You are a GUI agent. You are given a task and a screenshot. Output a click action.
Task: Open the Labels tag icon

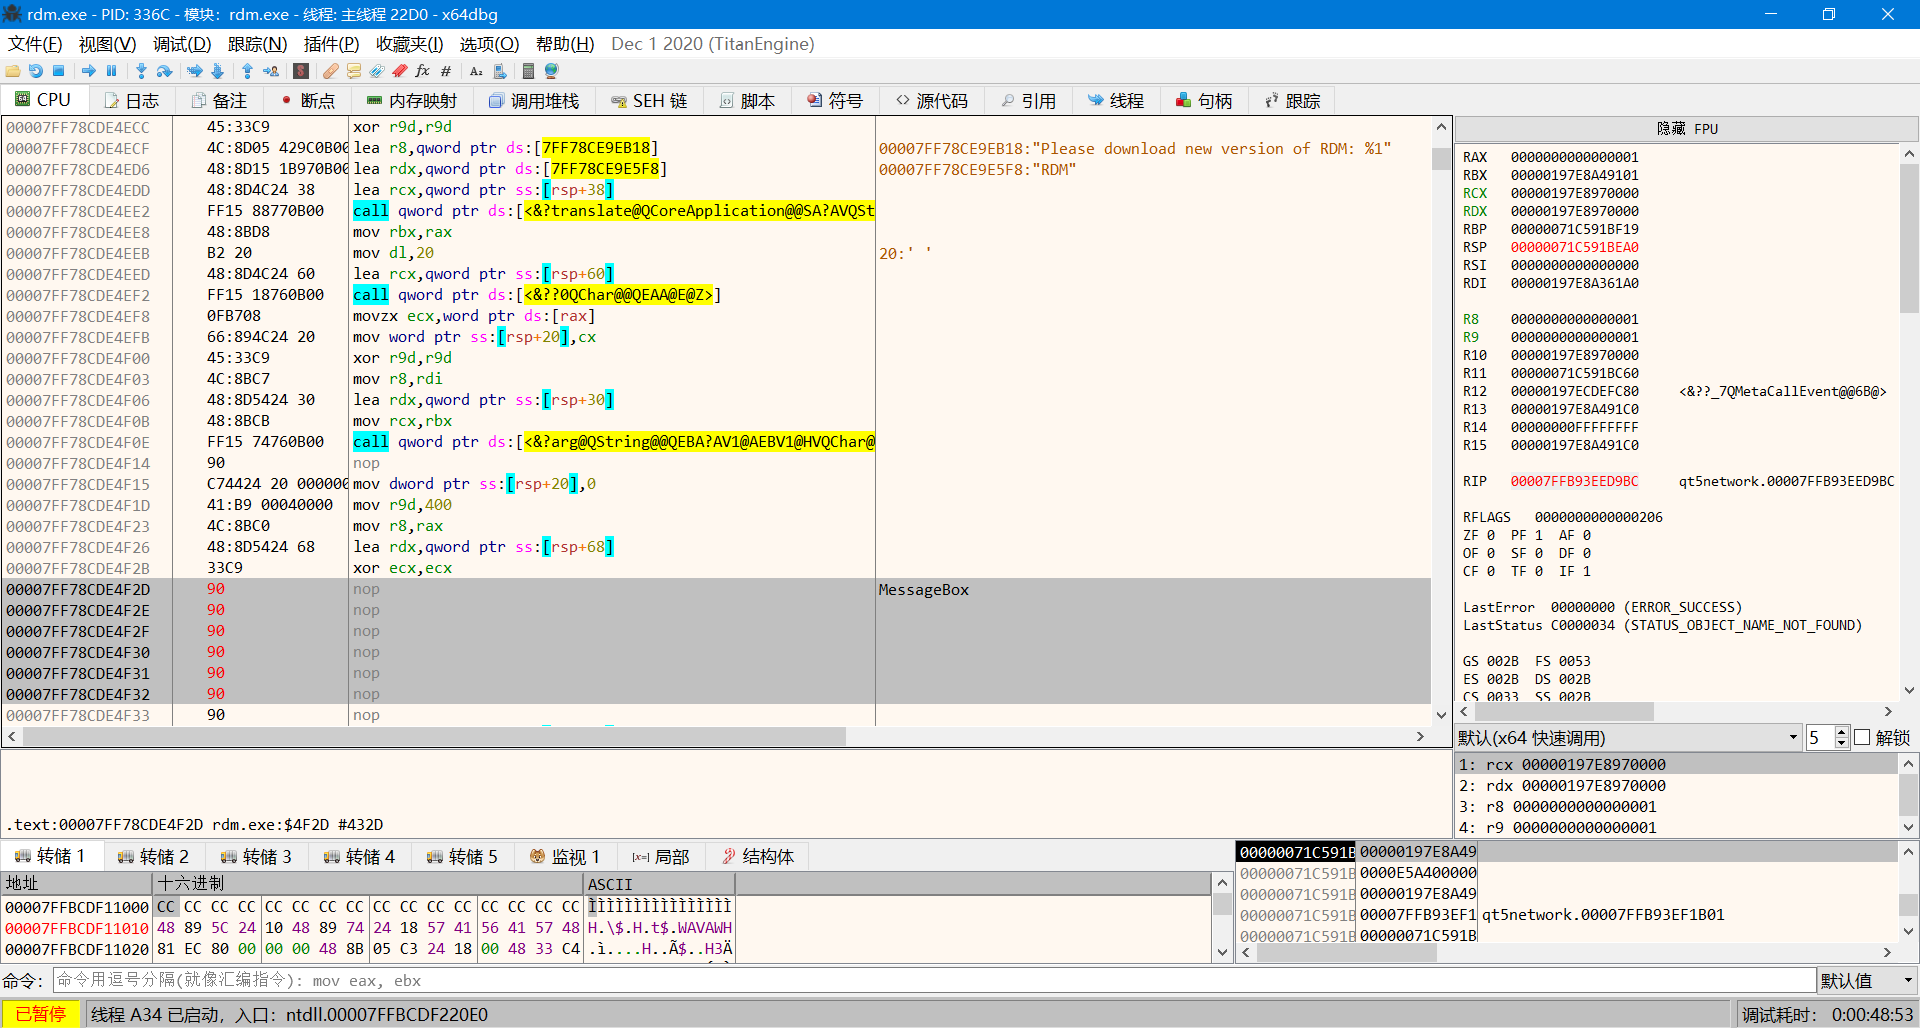(x=377, y=71)
